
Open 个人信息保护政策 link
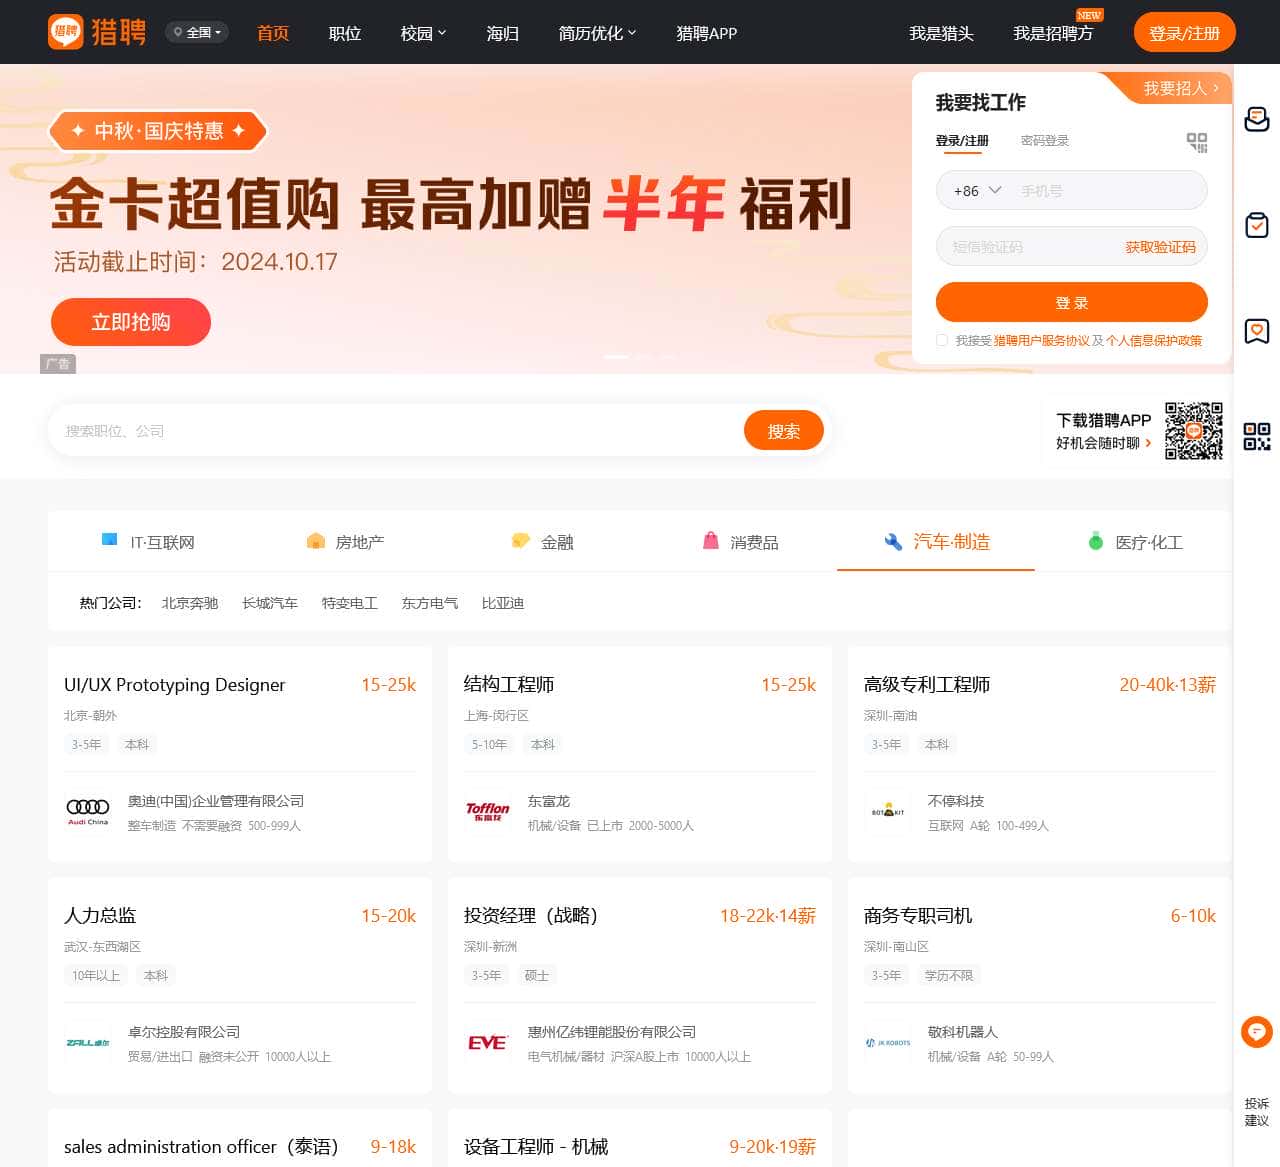(x=1154, y=341)
